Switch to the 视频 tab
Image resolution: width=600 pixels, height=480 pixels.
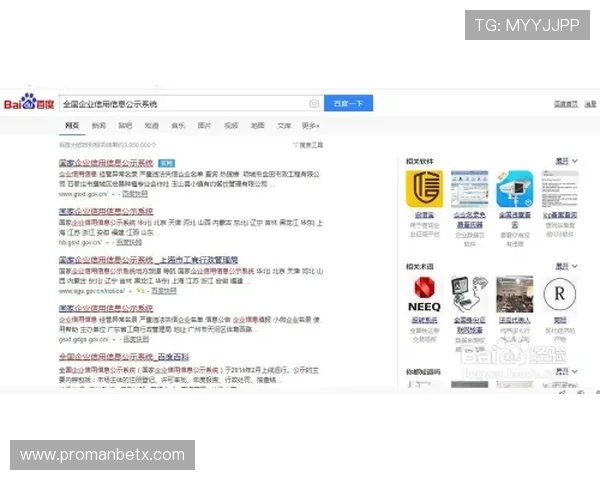231,125
